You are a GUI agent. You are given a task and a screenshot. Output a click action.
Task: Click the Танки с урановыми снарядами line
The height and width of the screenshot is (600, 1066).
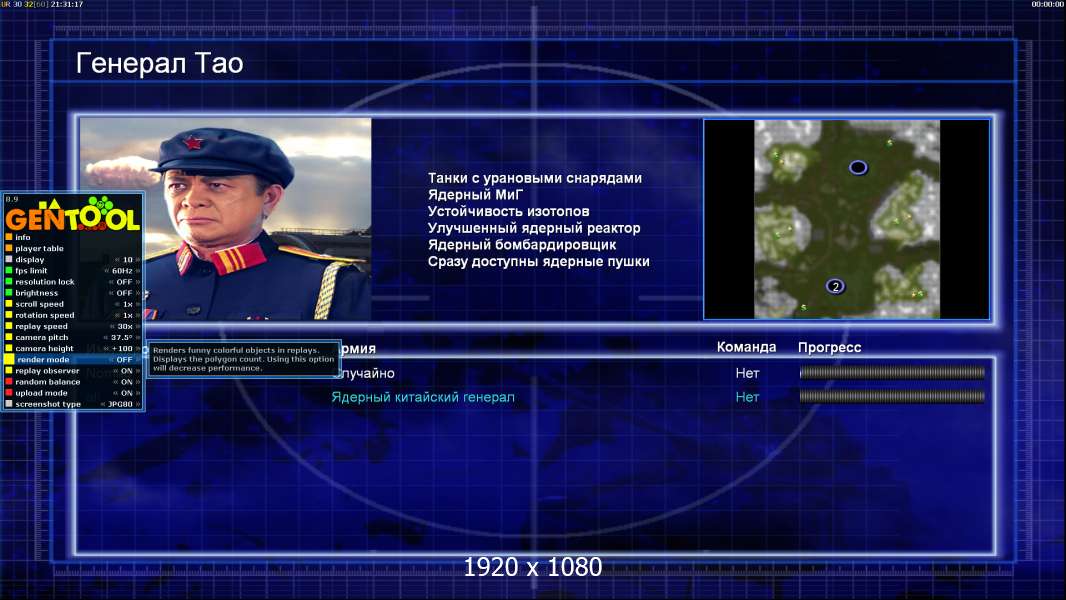(x=535, y=178)
